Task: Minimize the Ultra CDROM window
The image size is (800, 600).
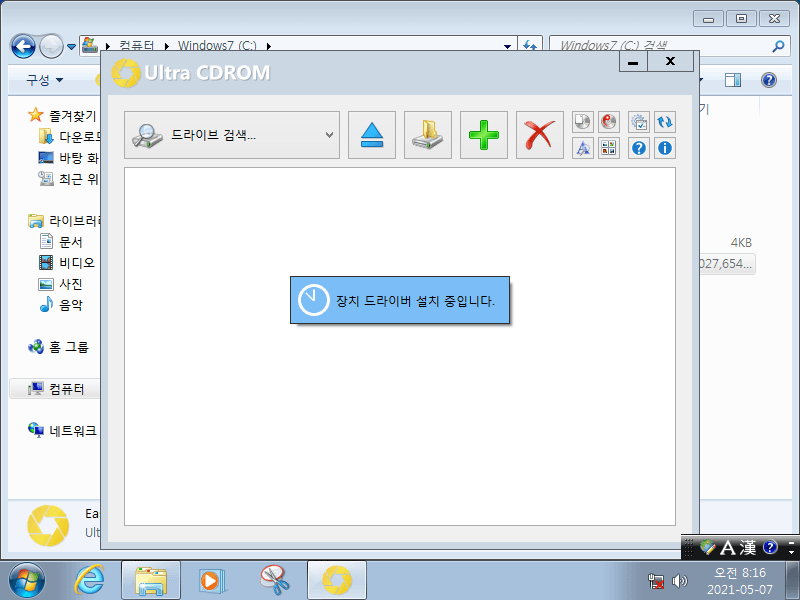Action: click(633, 62)
